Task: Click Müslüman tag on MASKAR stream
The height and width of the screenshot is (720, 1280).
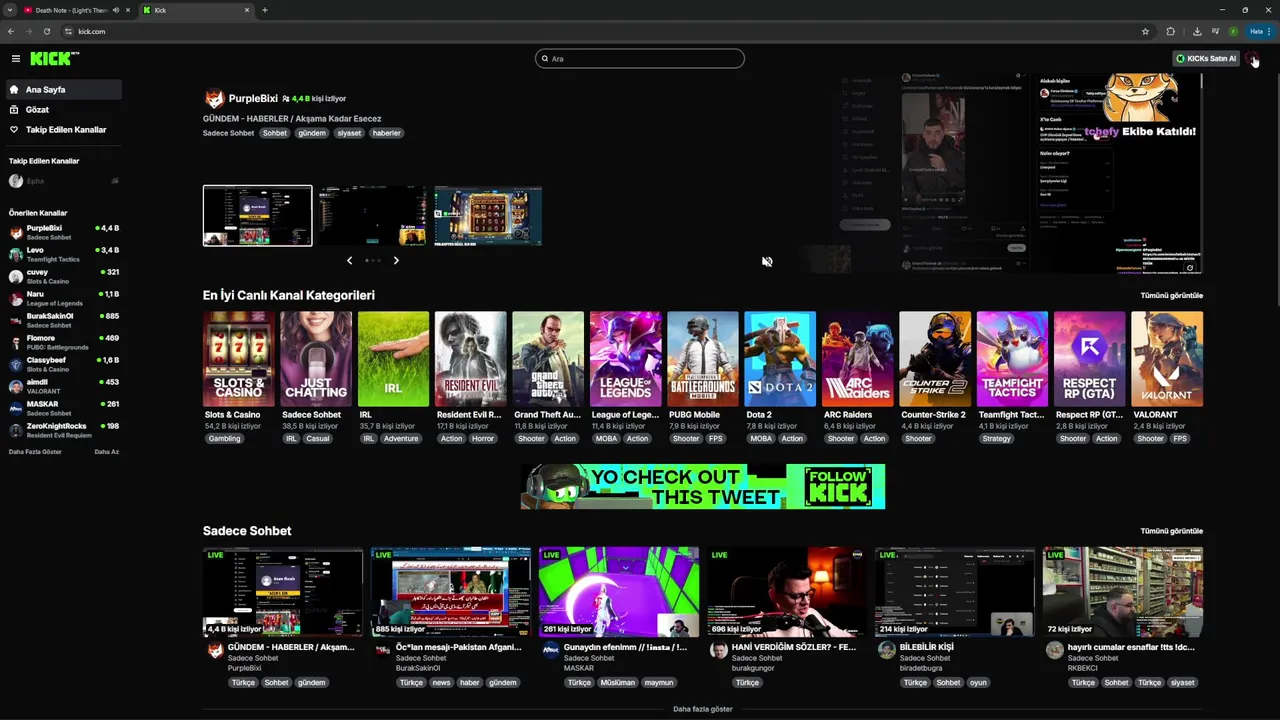Action: 618,683
